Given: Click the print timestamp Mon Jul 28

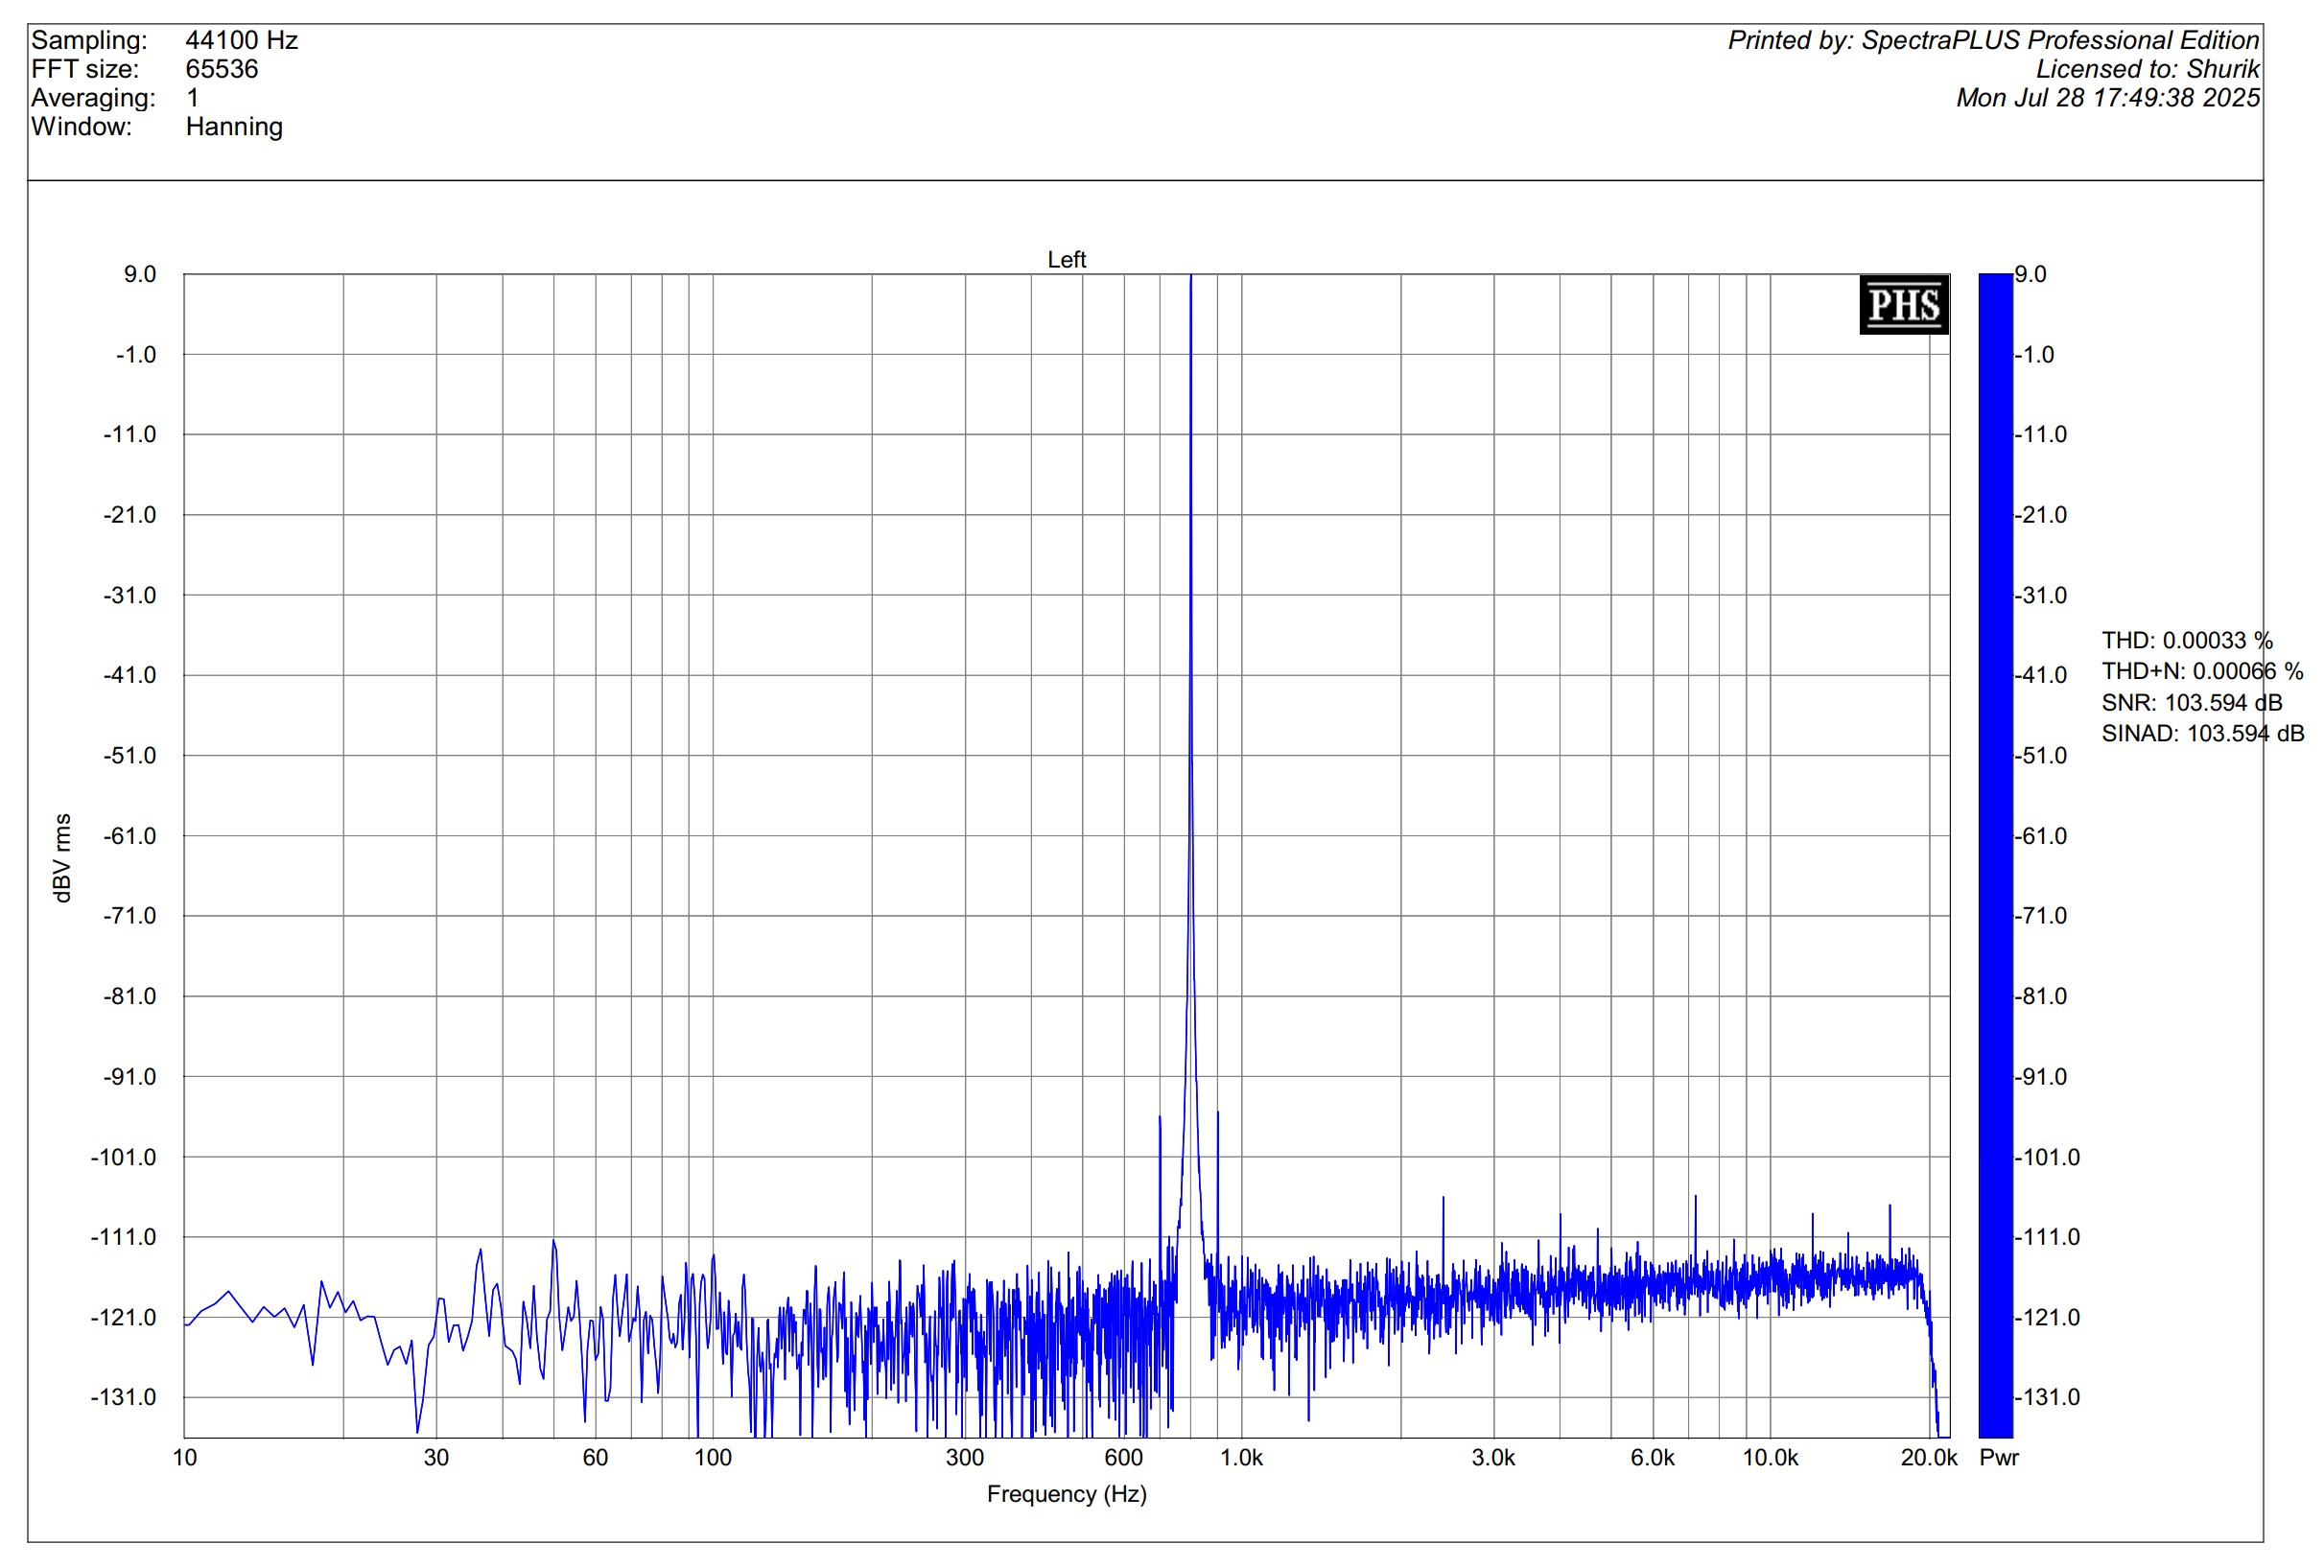Looking at the screenshot, I should tap(2107, 98).
